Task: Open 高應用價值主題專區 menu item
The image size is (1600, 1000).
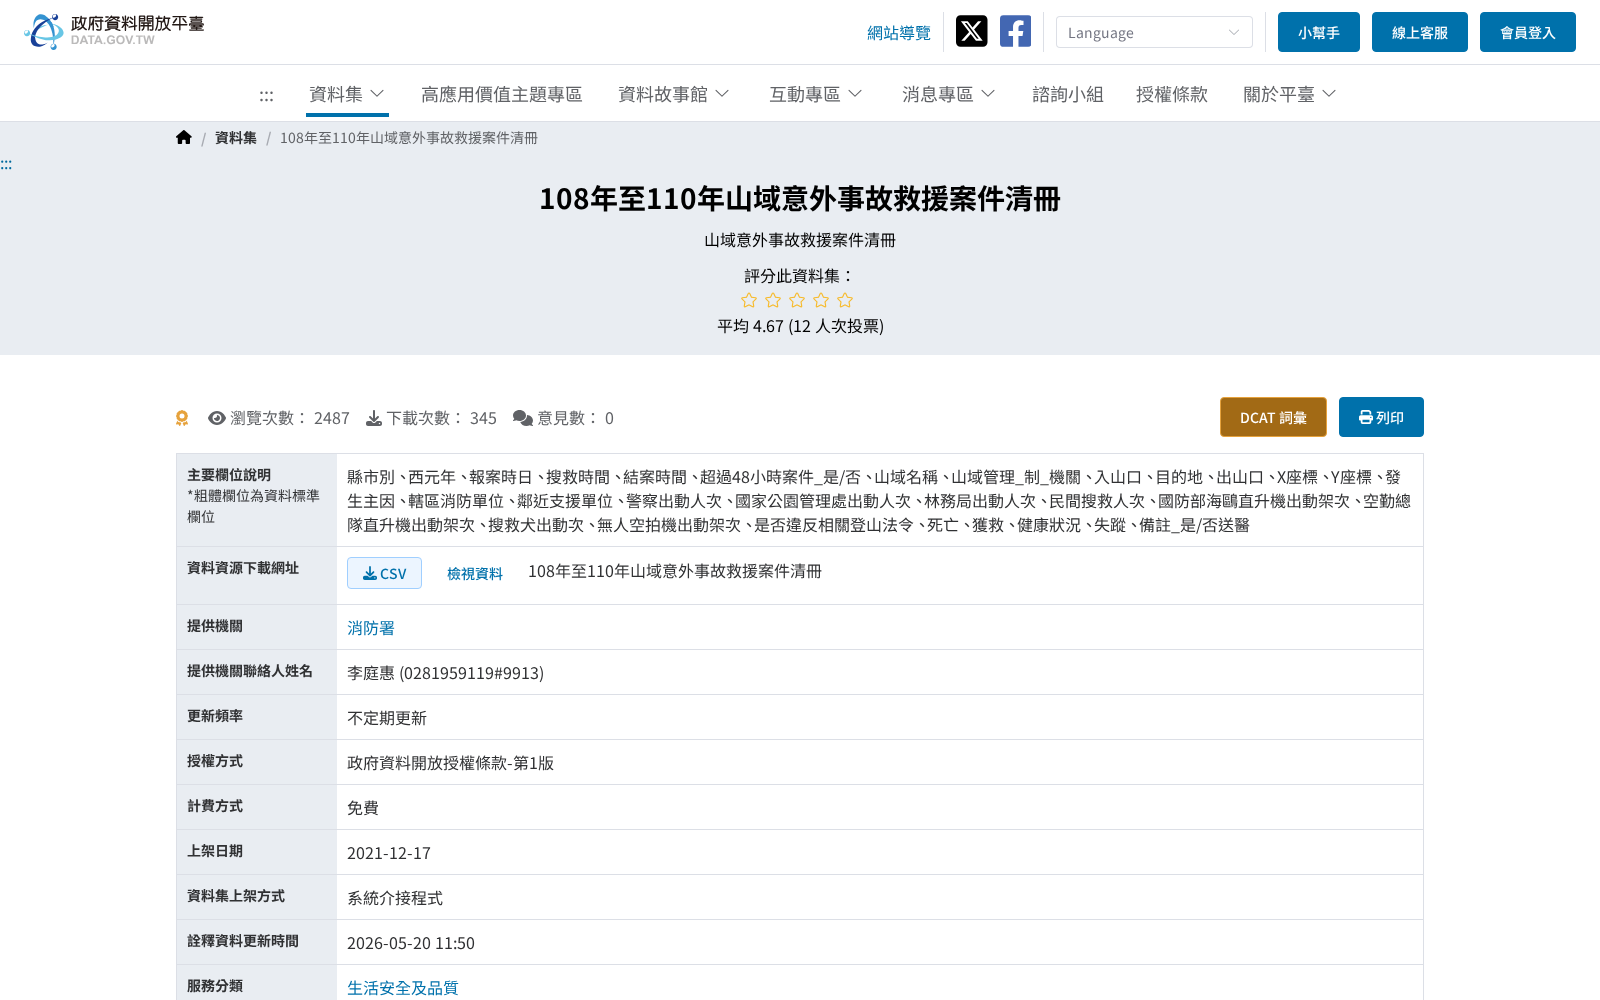Action: tap(501, 94)
